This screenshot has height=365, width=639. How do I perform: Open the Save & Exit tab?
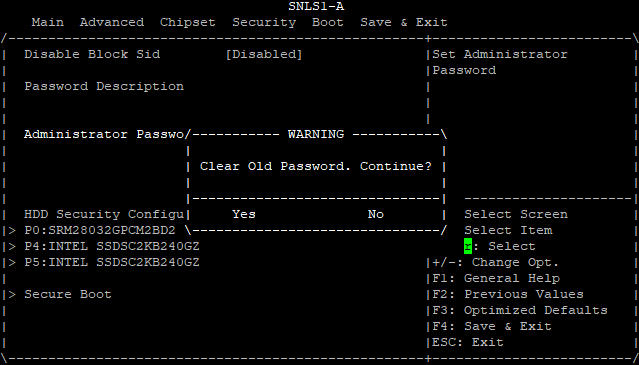(403, 22)
